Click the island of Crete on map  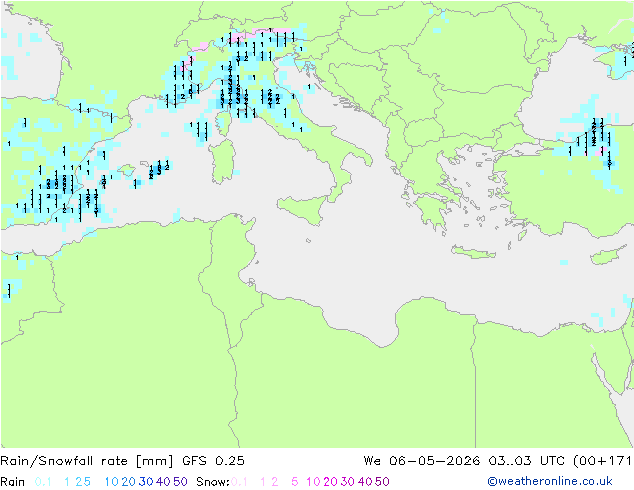pyautogui.click(x=473, y=252)
